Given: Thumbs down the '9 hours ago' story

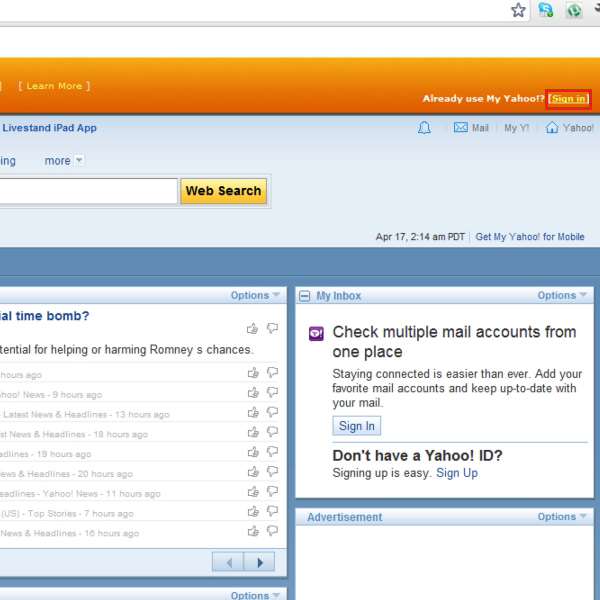Looking at the screenshot, I should point(272,393).
